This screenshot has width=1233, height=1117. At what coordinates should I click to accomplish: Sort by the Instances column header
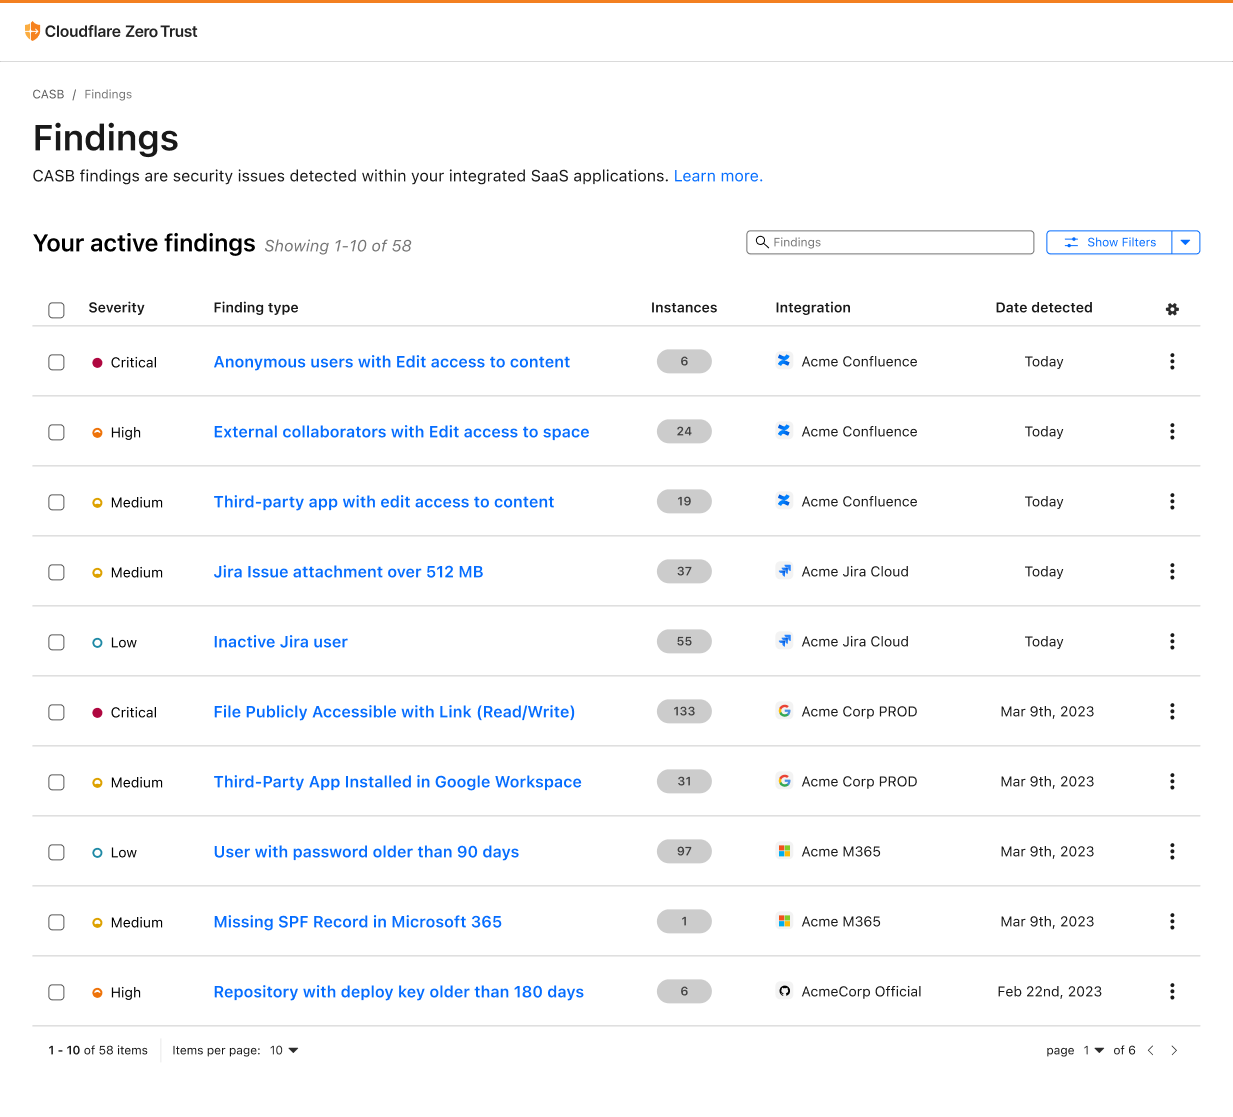(684, 307)
